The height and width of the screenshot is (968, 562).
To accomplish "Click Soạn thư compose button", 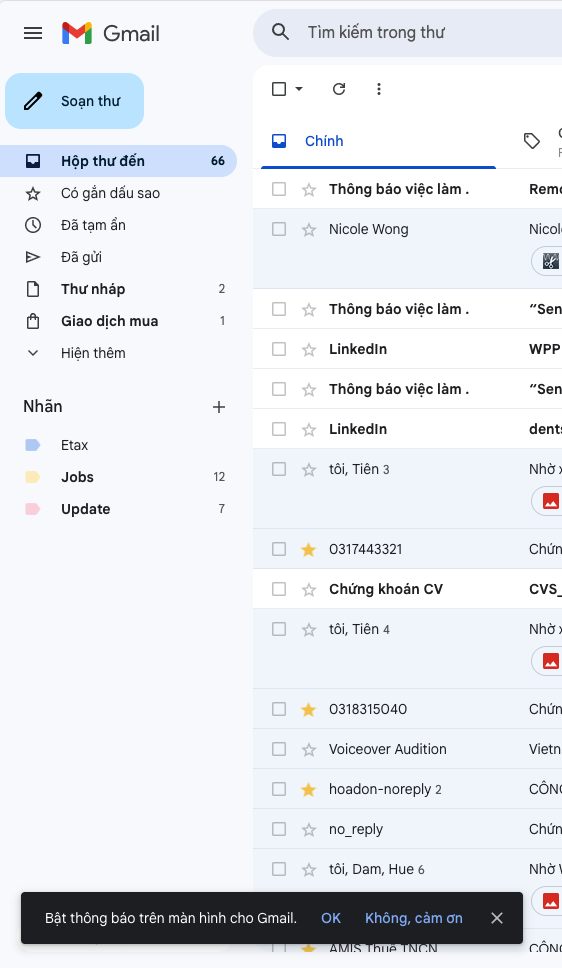I will tap(75, 101).
